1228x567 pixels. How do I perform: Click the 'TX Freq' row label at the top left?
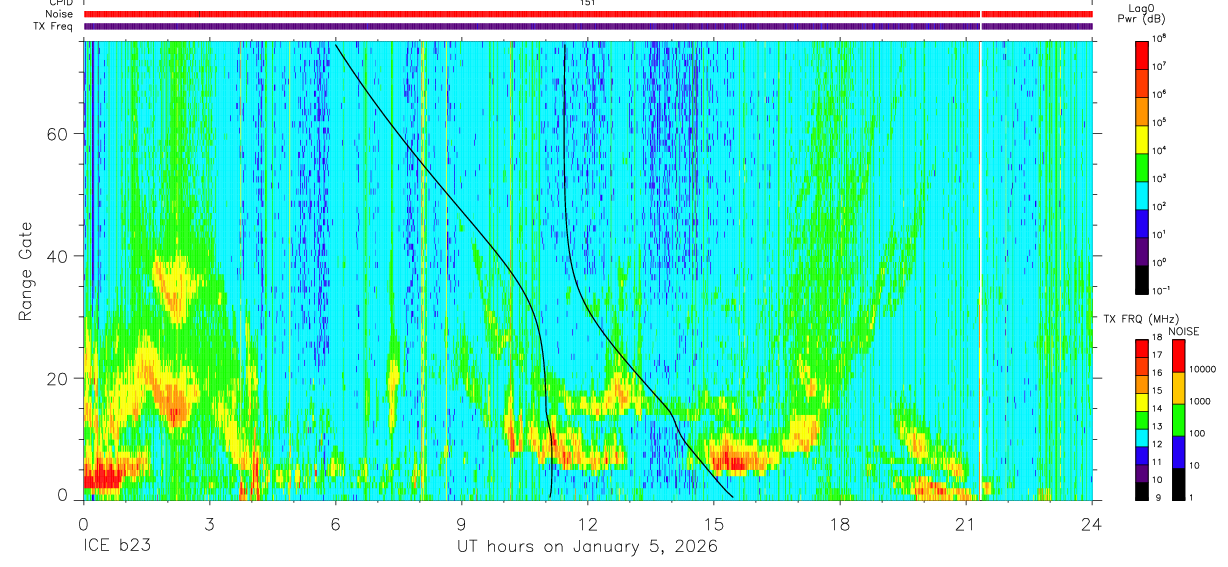[54, 27]
